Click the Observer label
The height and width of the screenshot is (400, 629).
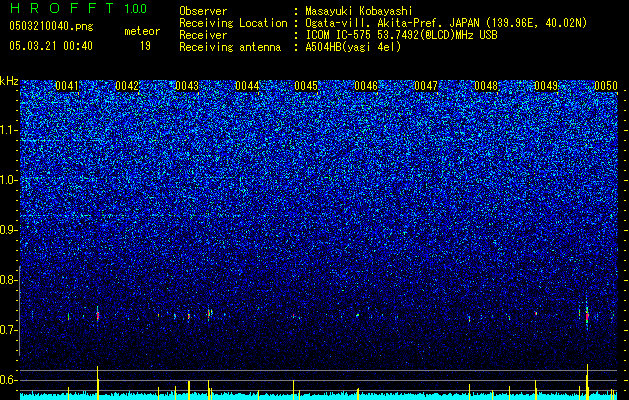click(203, 11)
